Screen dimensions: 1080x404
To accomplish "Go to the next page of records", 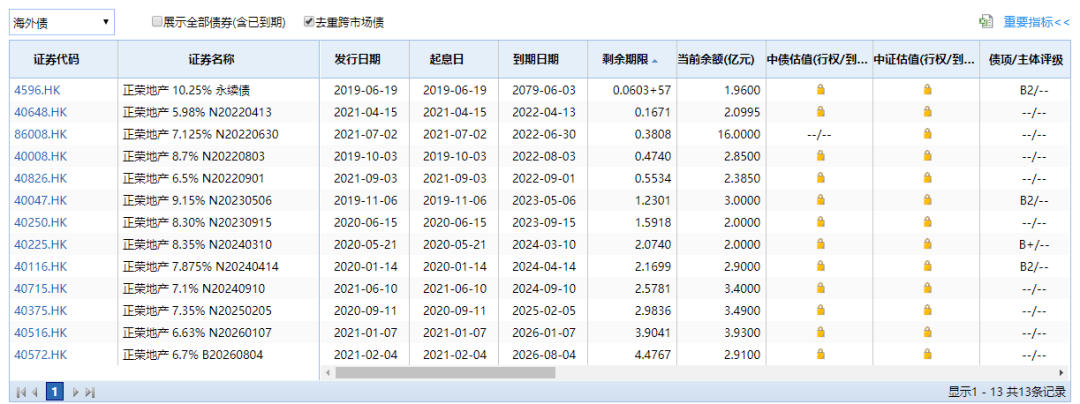I will (x=75, y=392).
